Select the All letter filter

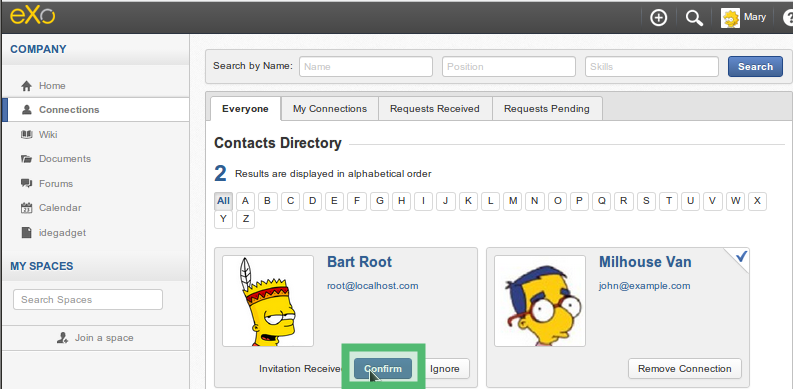223,201
